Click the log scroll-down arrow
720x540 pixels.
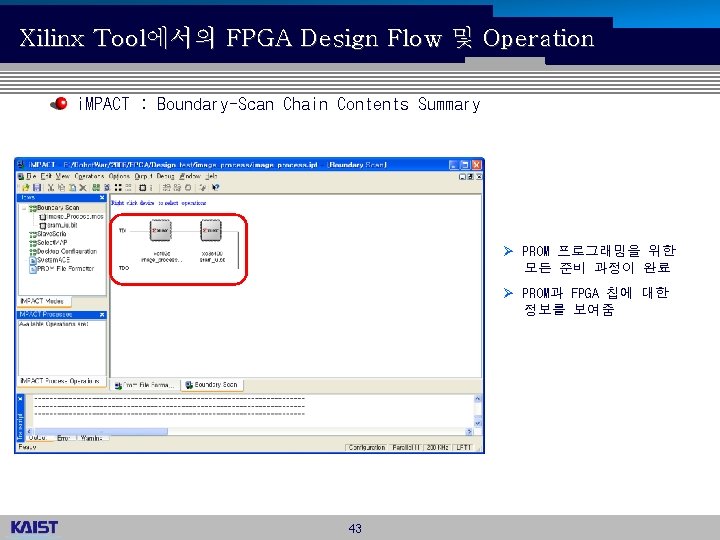[x=478, y=423]
